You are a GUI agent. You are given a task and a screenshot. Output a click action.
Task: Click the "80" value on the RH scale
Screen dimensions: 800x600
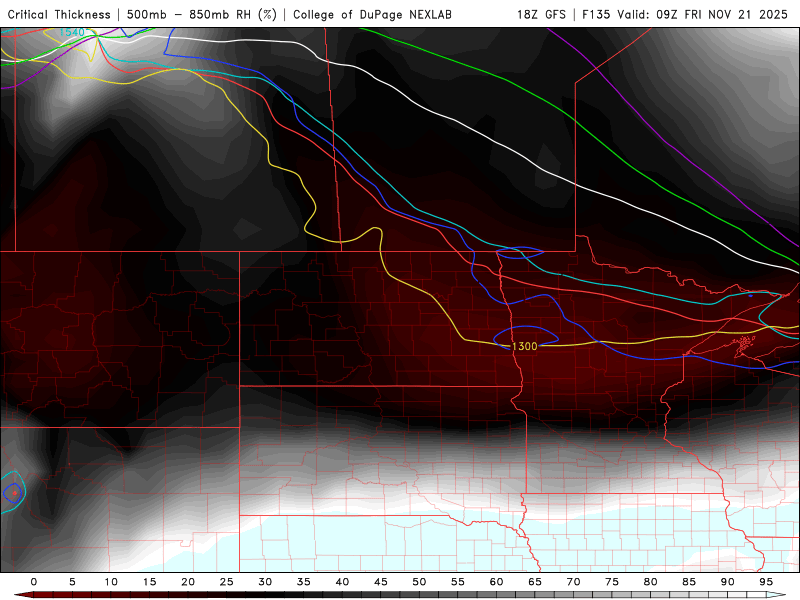tap(651, 582)
